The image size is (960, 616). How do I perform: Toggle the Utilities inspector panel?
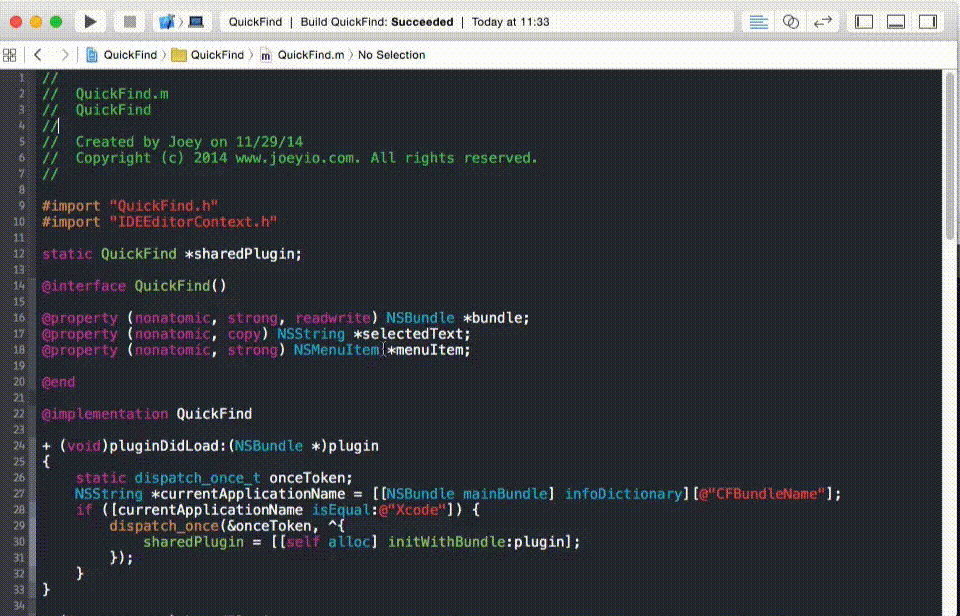pos(926,21)
